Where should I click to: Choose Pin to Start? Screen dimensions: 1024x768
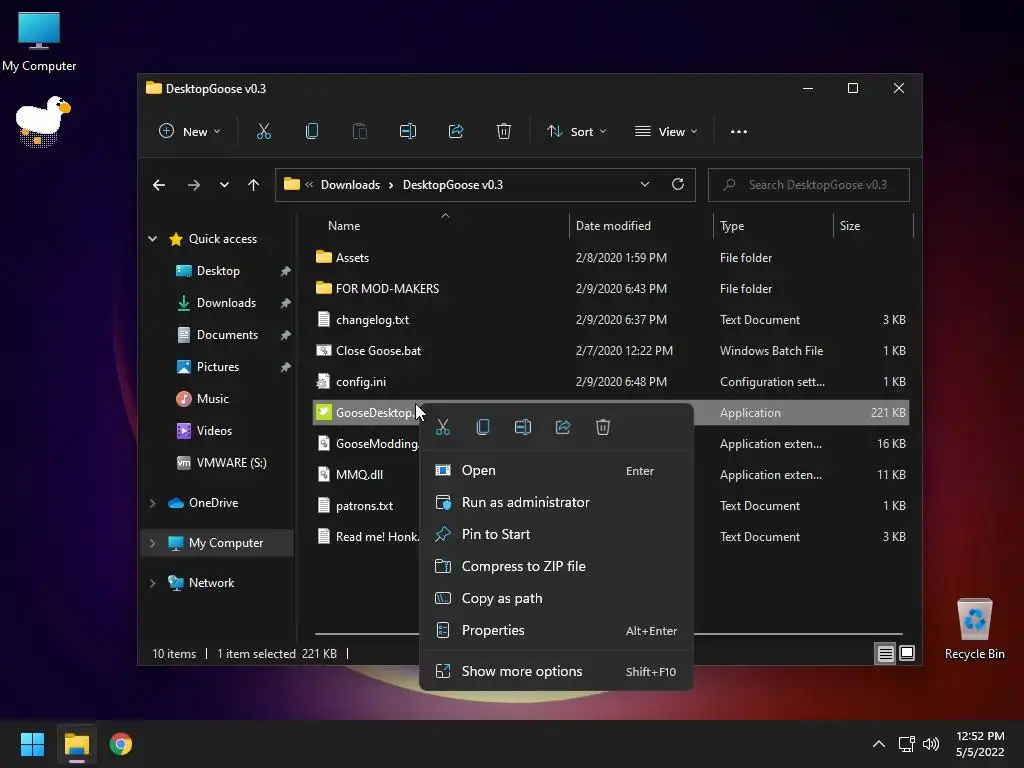tap(556, 534)
